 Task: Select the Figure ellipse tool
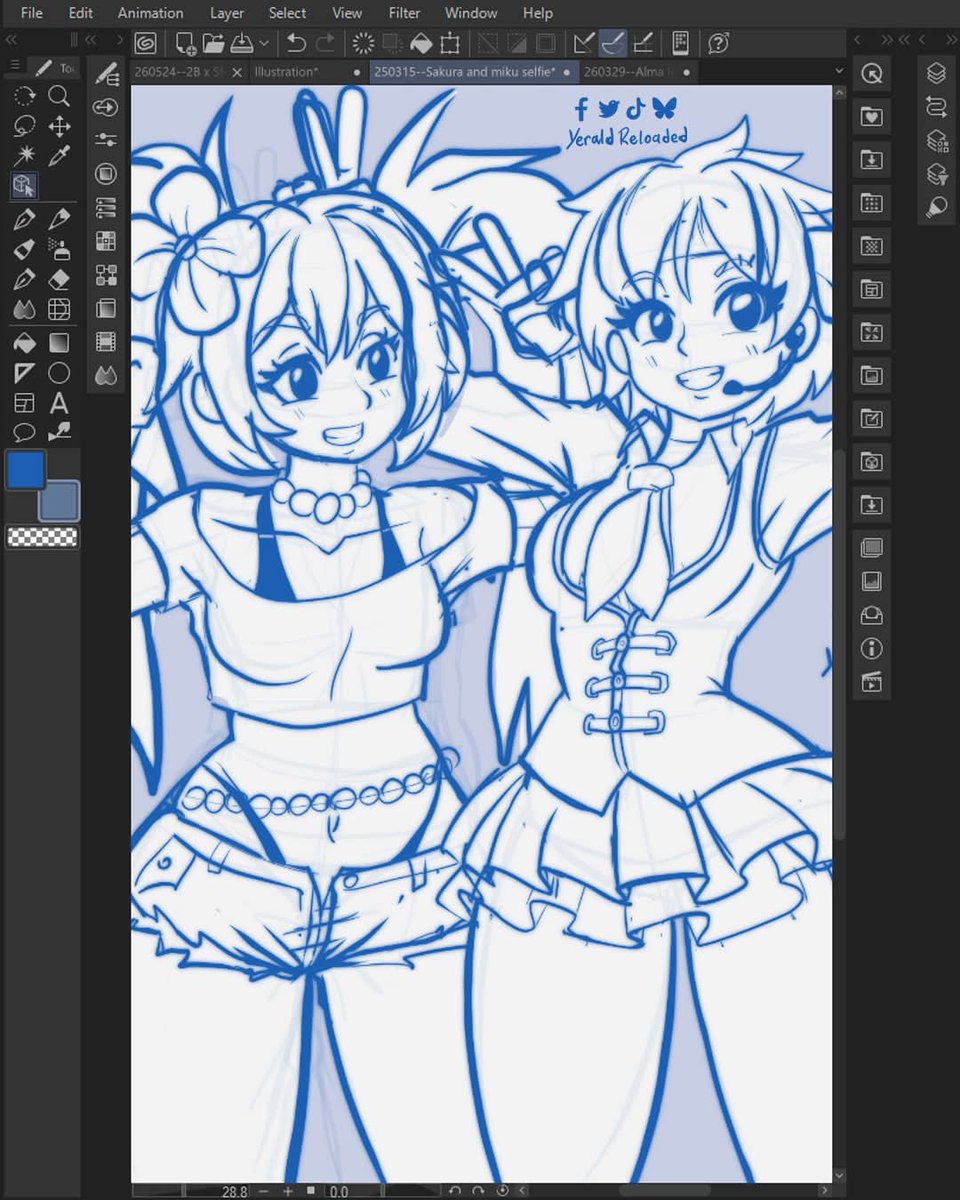[59, 373]
